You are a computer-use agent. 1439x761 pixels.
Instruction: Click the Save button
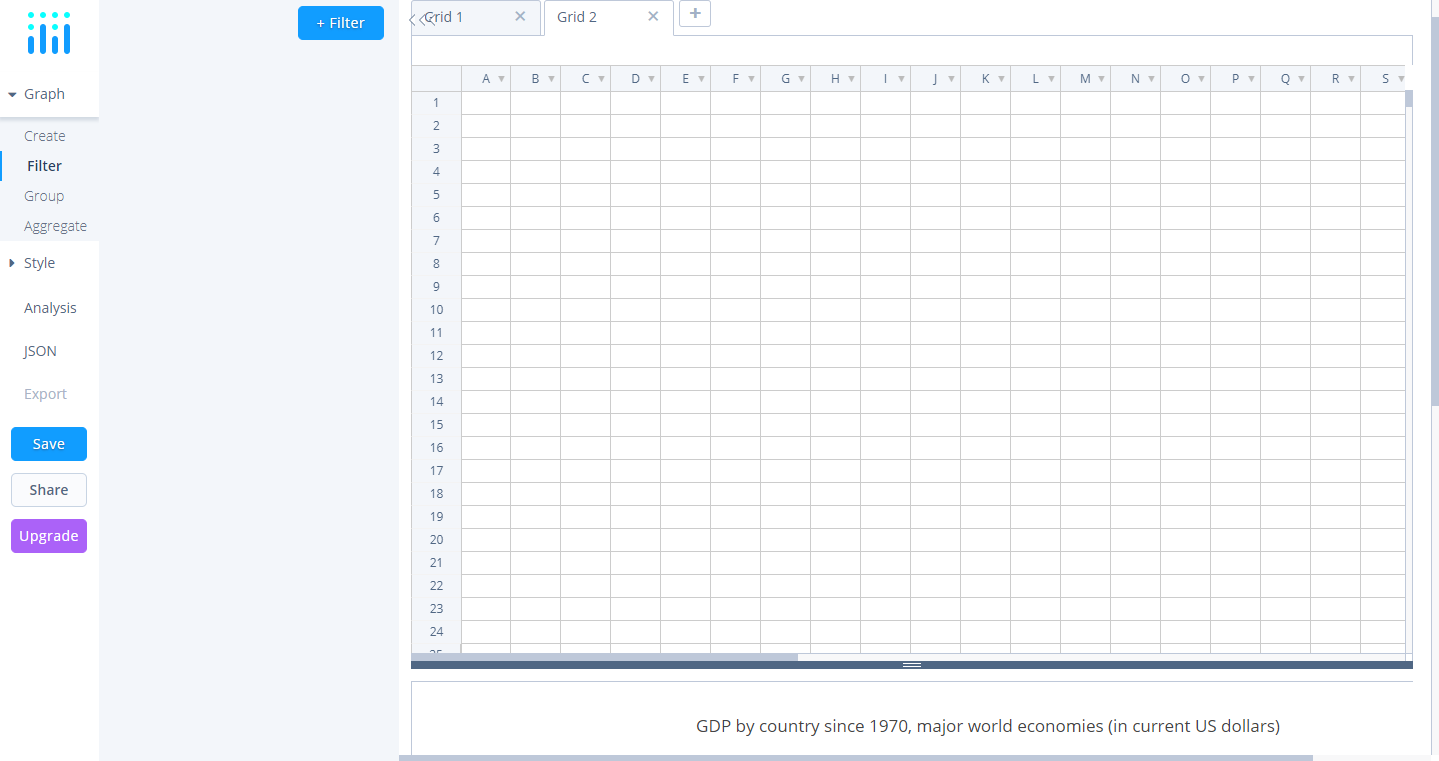click(49, 444)
